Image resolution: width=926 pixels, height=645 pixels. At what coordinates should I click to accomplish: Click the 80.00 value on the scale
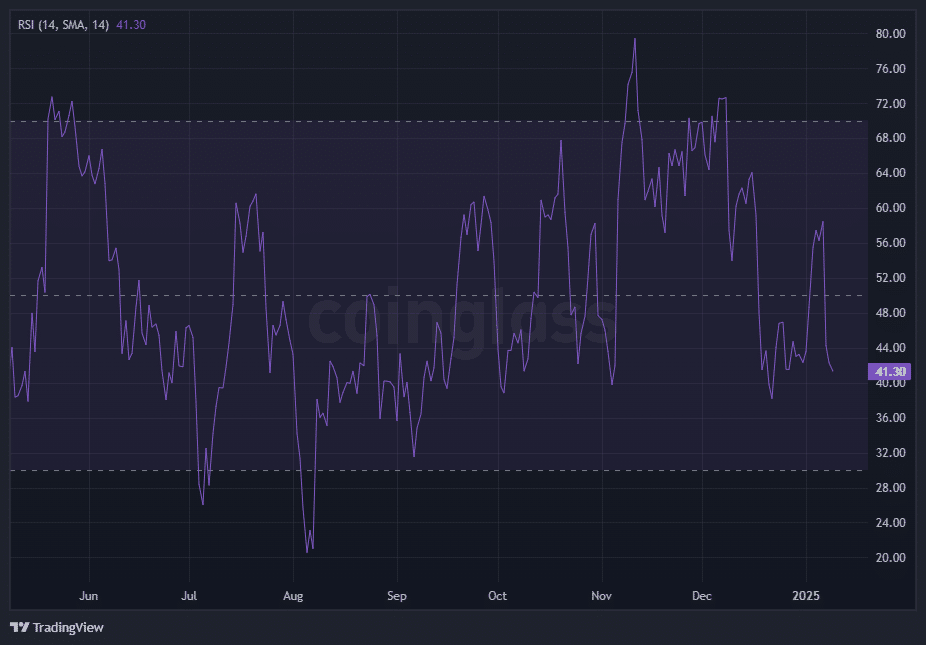[x=890, y=34]
